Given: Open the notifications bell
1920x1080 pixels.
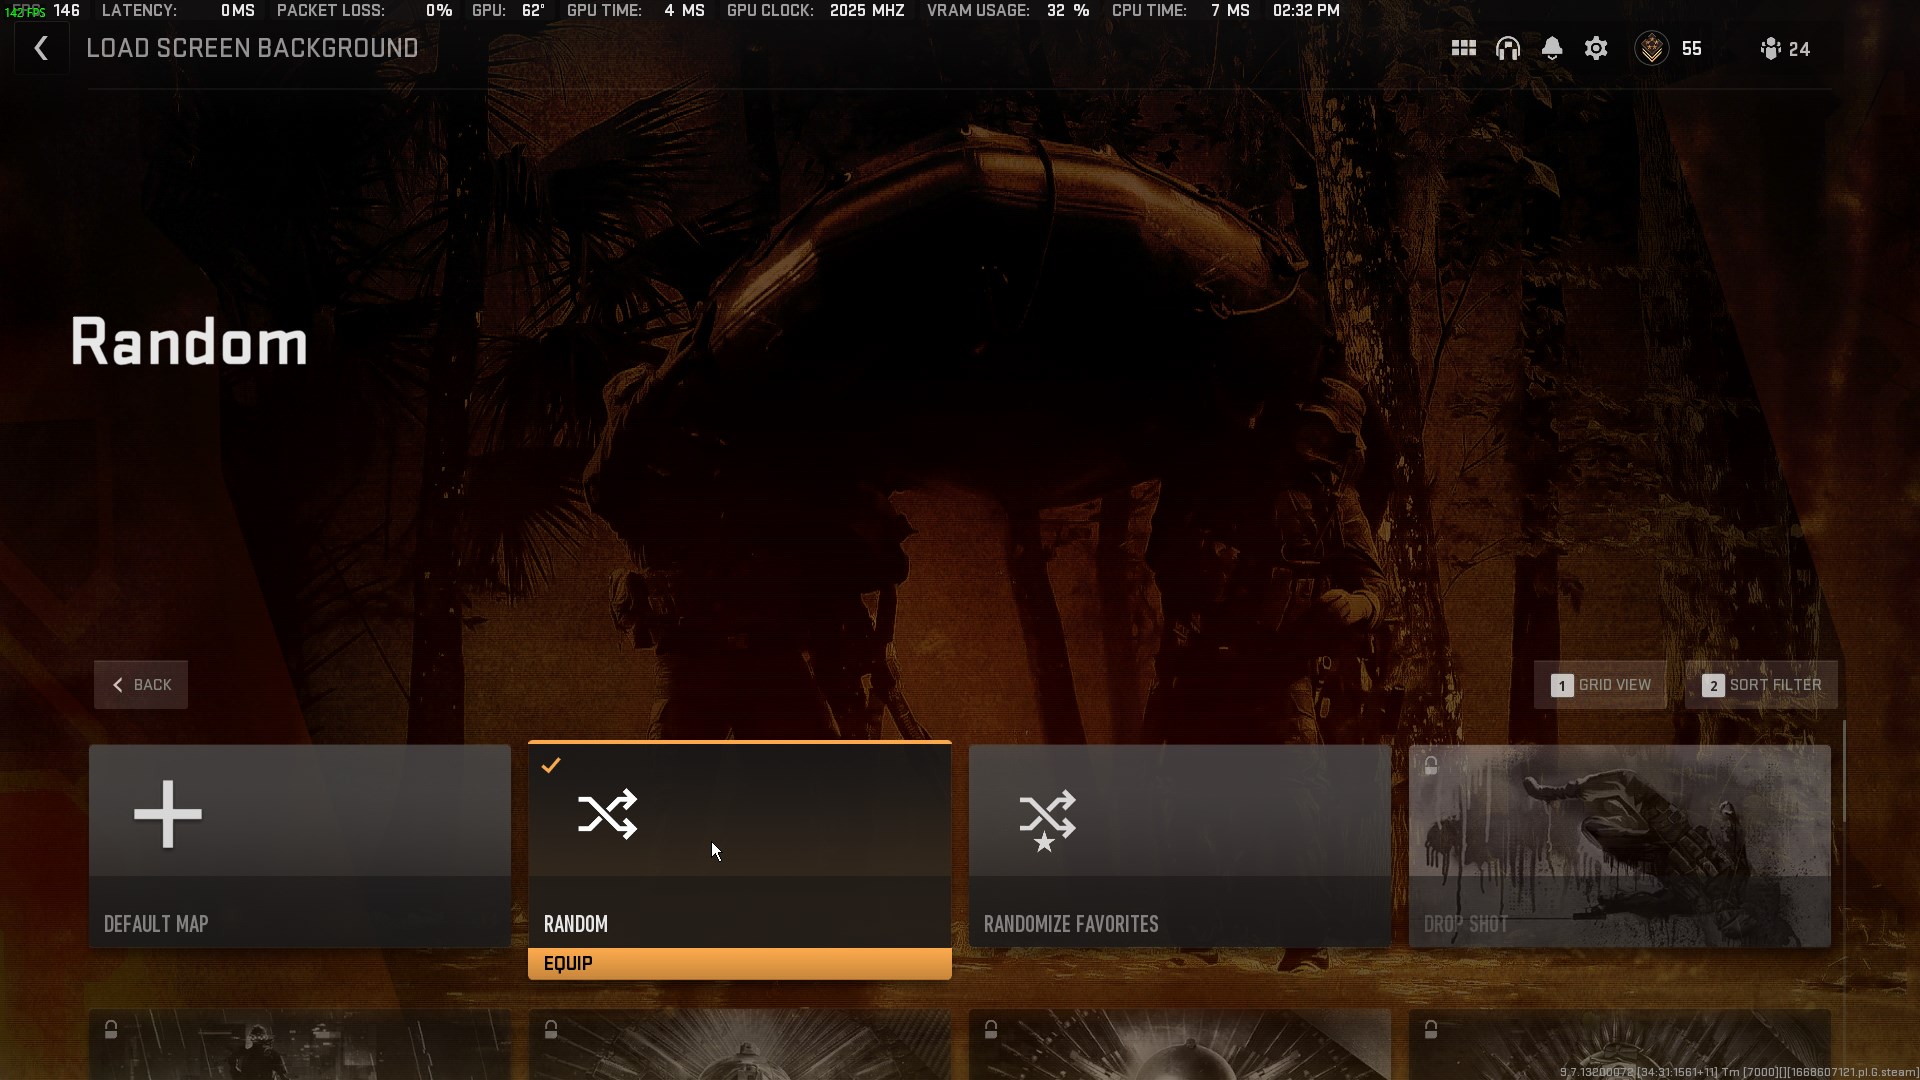Looking at the screenshot, I should (1552, 48).
